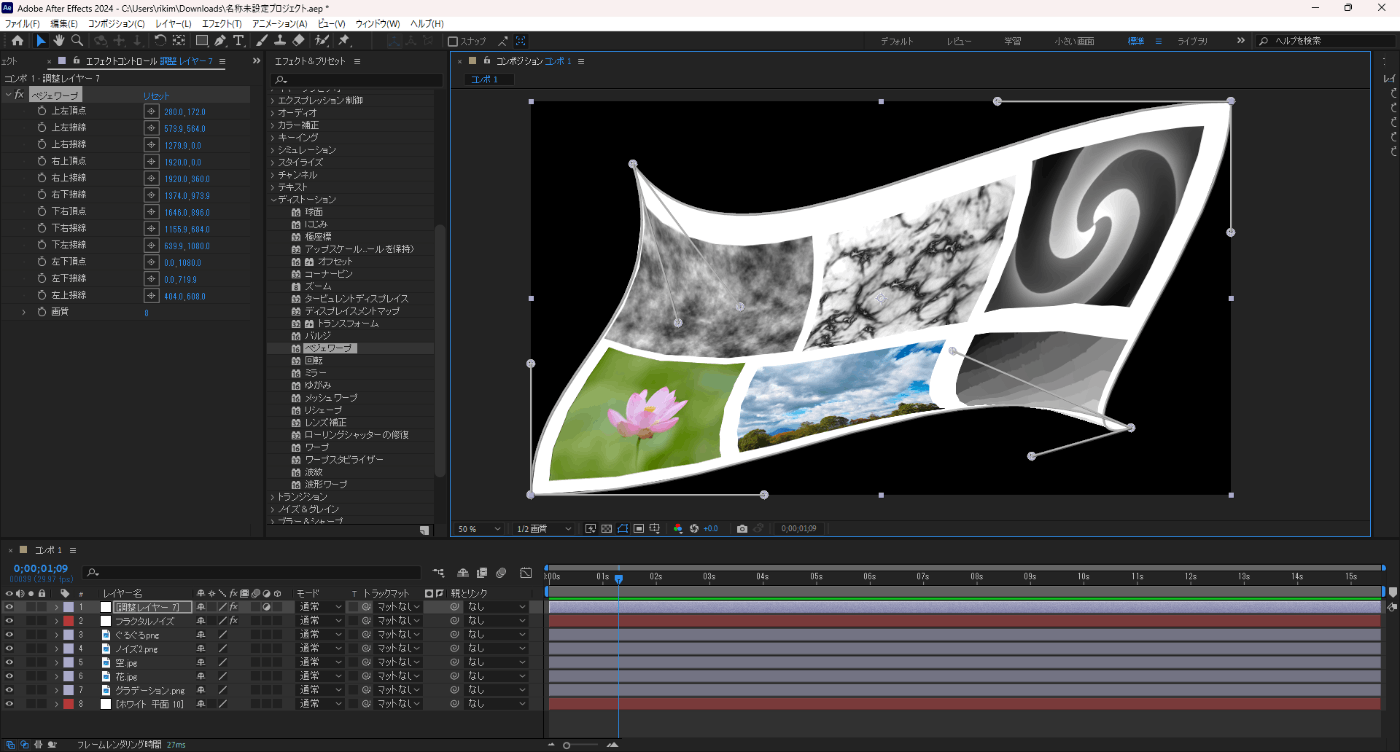The width and height of the screenshot is (1400, 752).
Task: Click Fast Previews icon in viewer footer
Action: click(x=590, y=528)
